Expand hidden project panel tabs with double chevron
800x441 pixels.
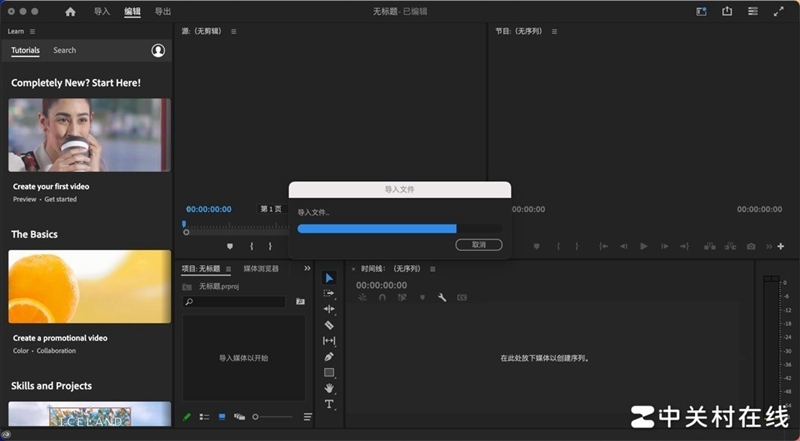click(307, 268)
